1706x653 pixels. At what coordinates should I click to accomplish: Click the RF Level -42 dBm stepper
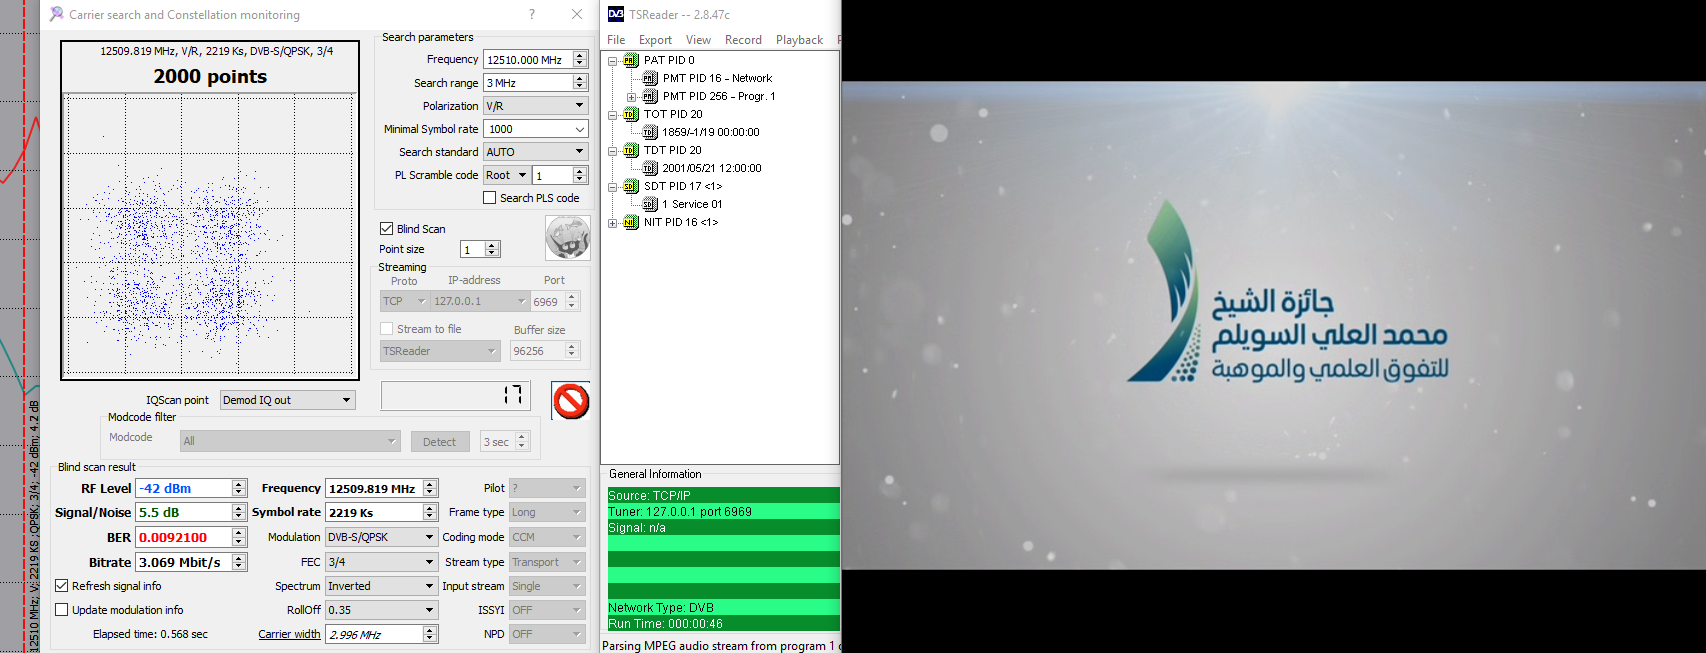point(239,488)
